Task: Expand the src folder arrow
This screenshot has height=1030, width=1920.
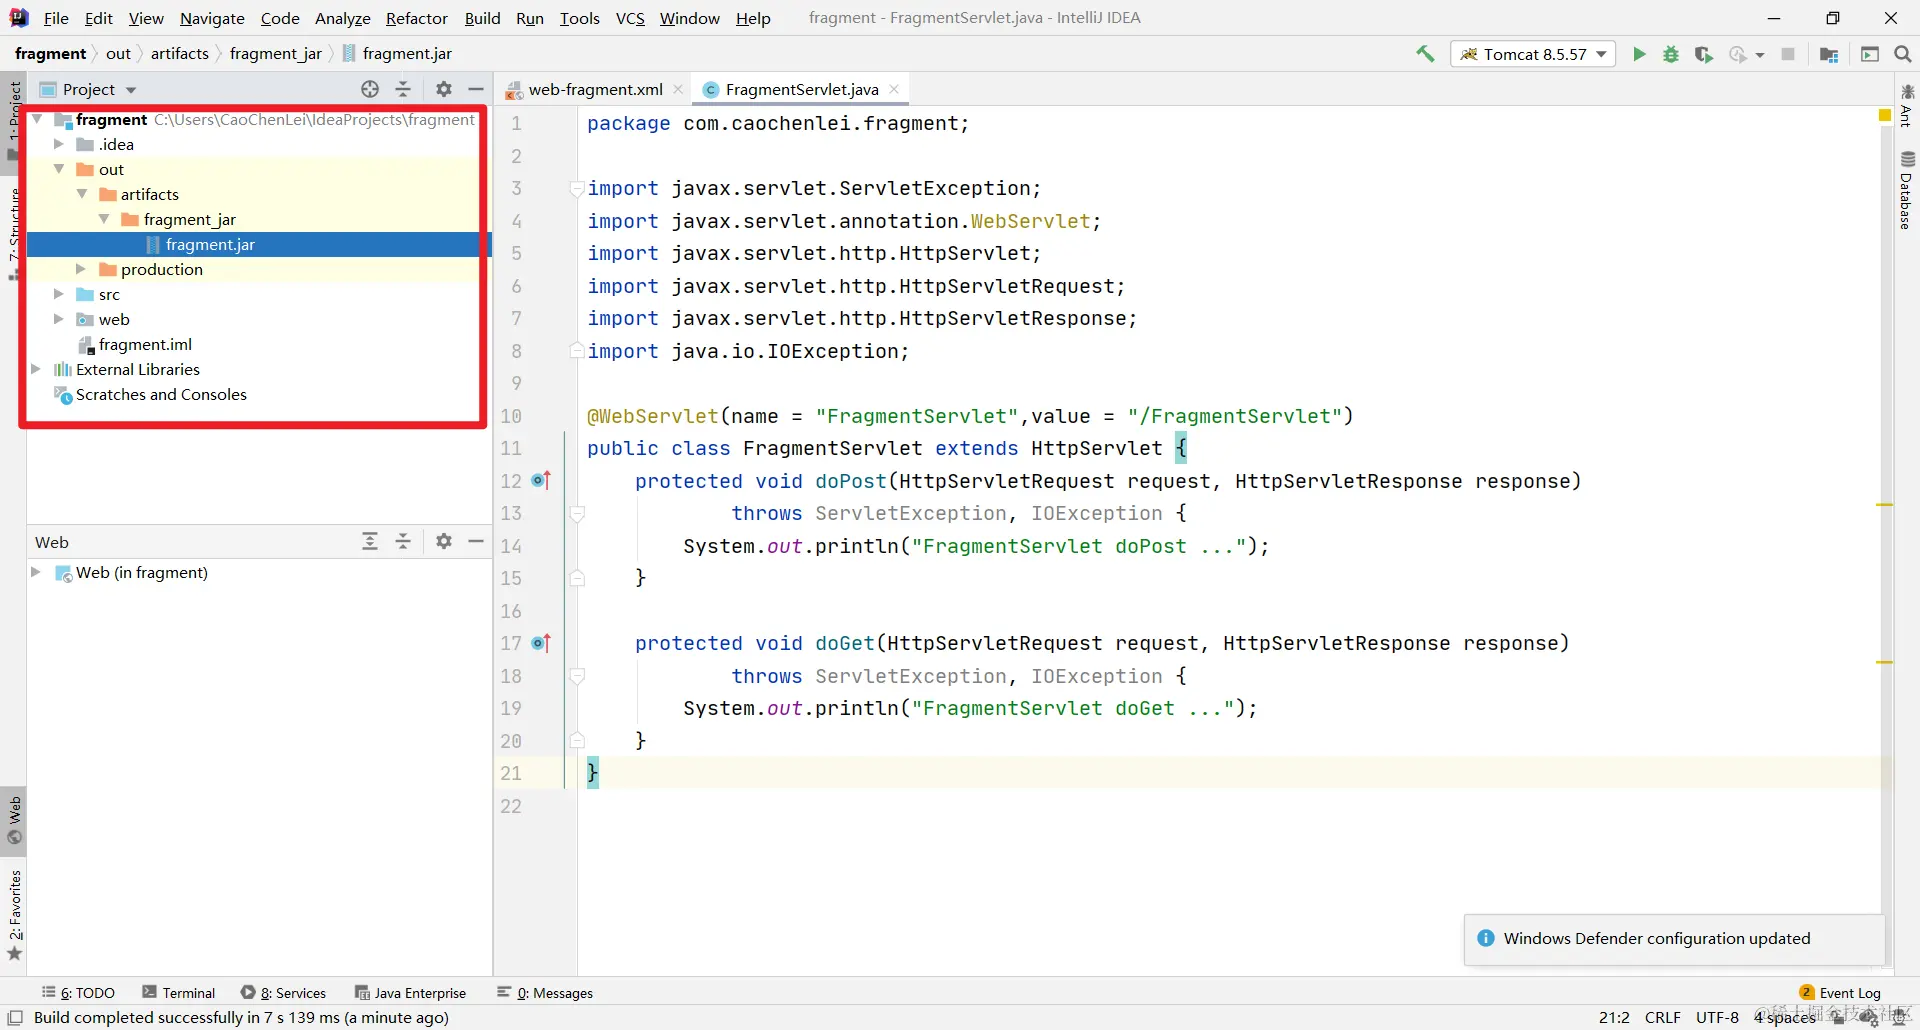Action: pos(59,294)
